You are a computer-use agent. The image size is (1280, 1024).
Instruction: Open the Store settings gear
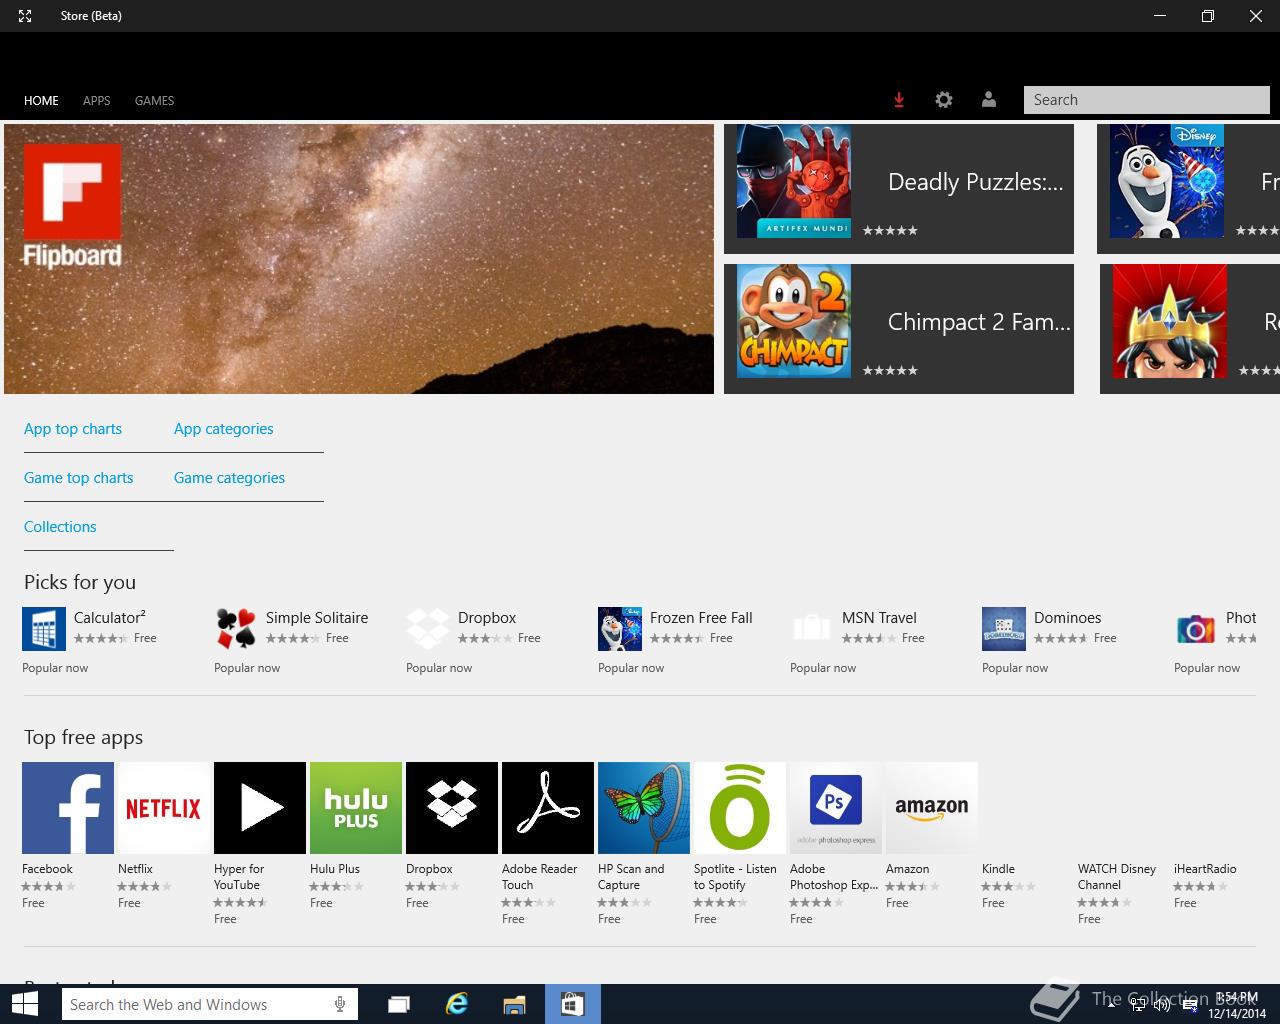coord(944,100)
